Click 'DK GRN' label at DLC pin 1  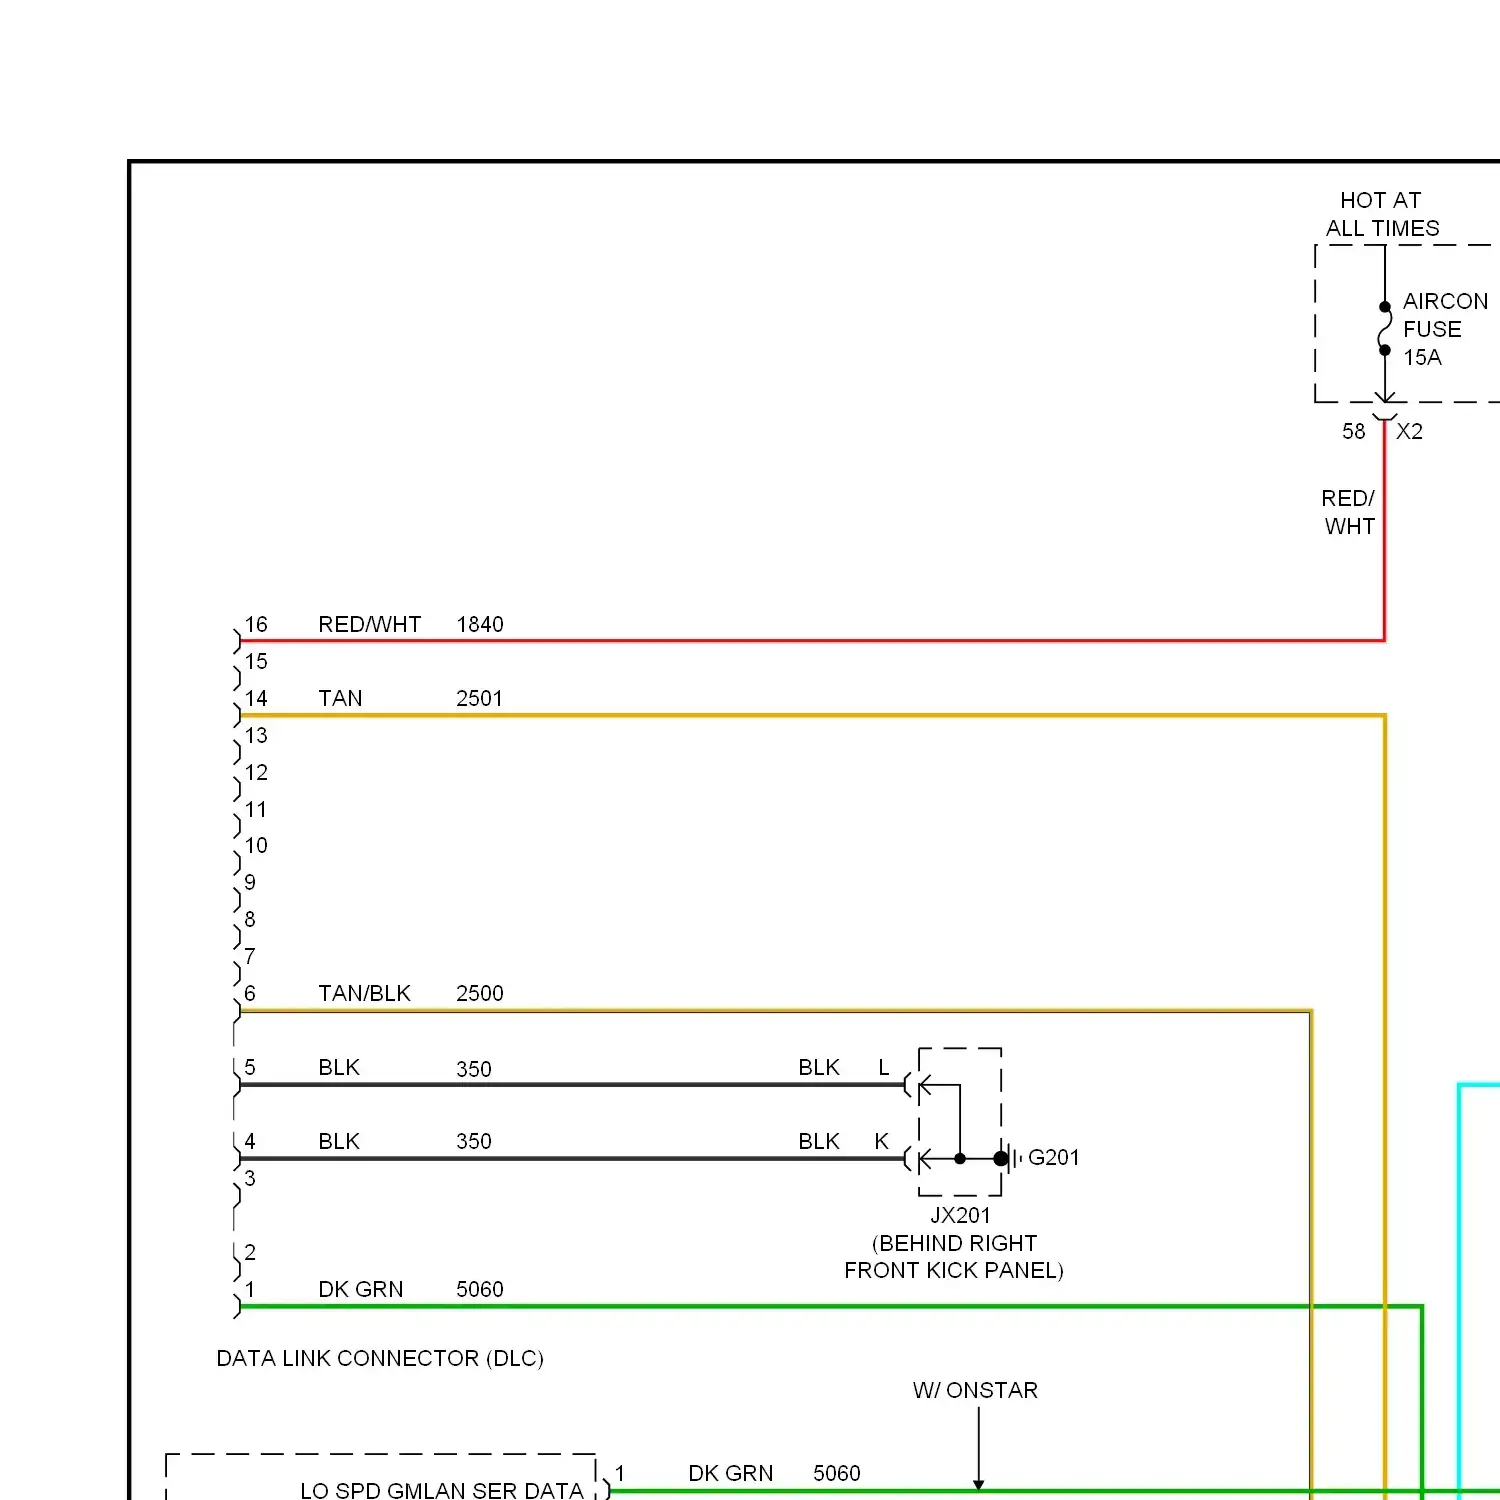click(361, 1289)
